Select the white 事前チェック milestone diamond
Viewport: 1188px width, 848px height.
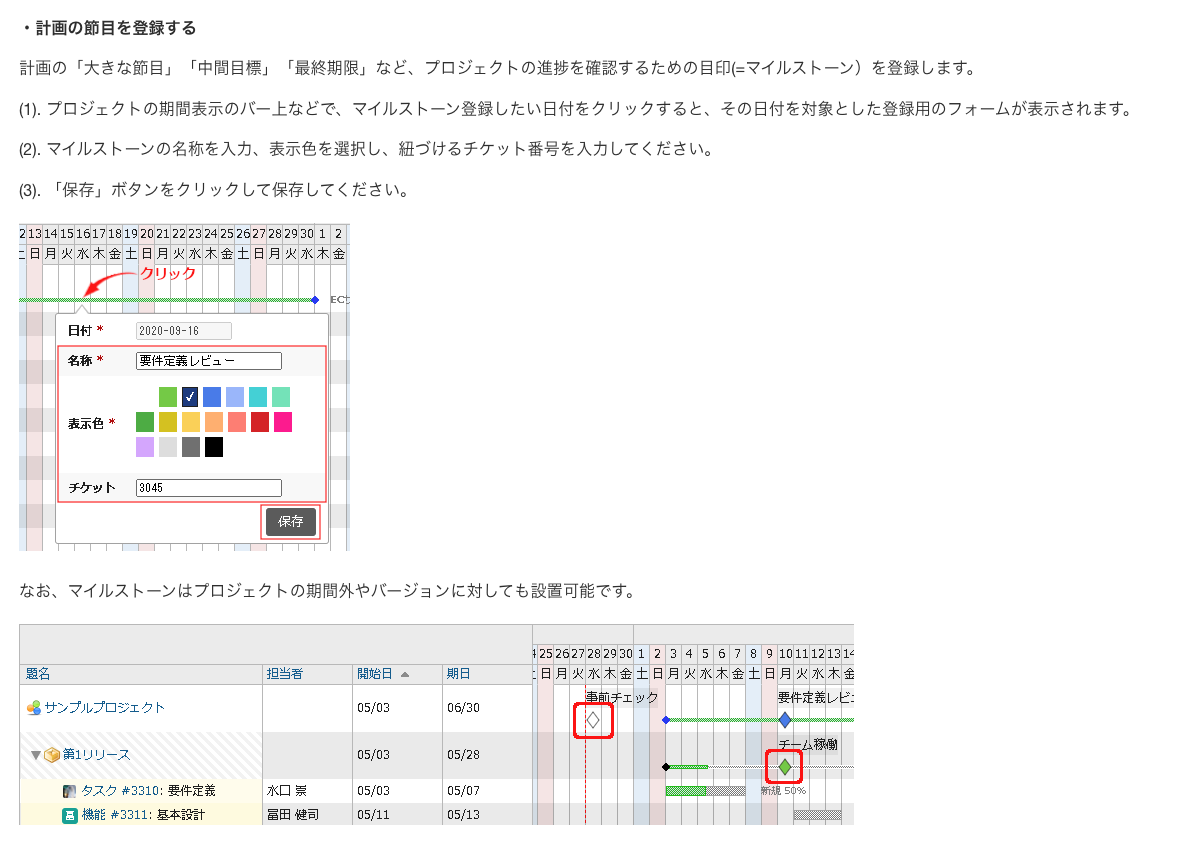point(593,719)
